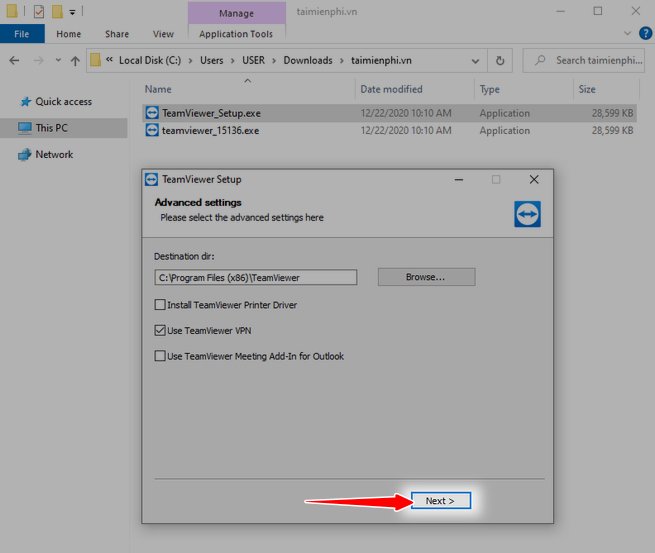This screenshot has height=553, width=655.
Task: Click the TeamViewer Setup title bar icon
Action: pos(151,180)
